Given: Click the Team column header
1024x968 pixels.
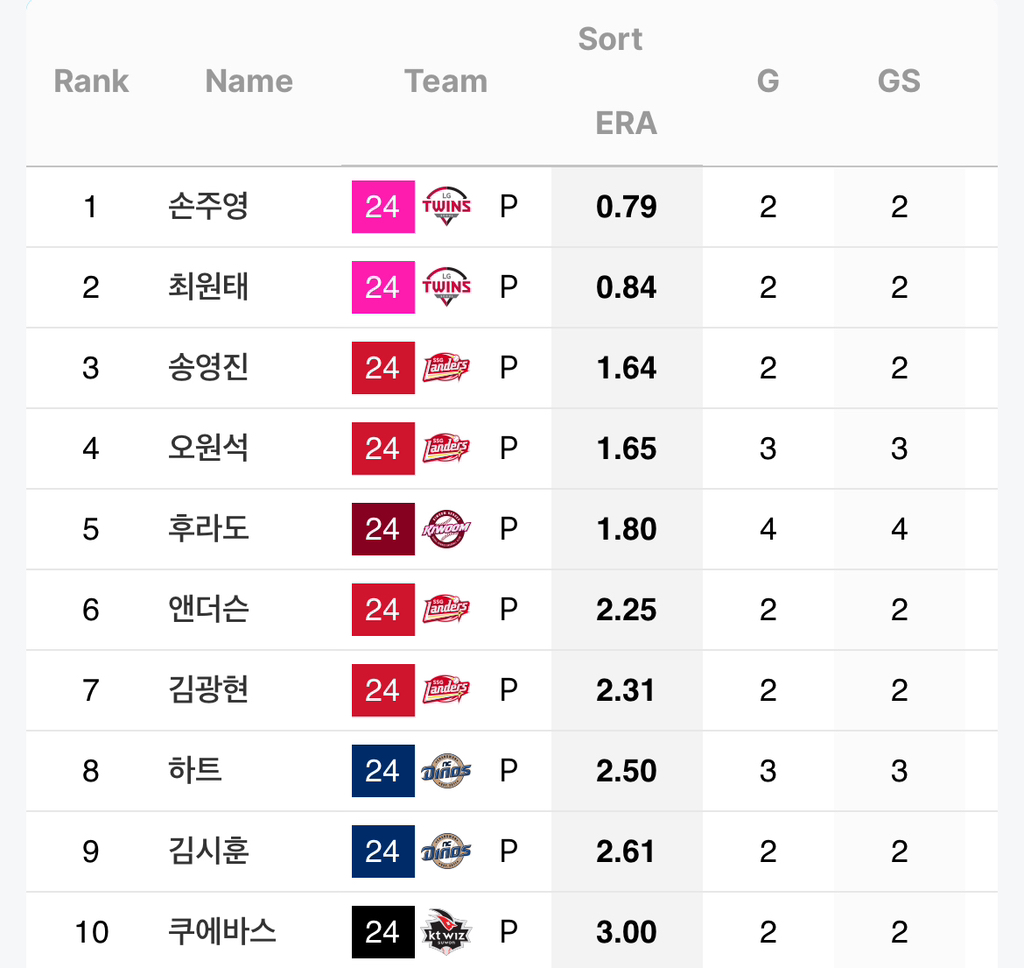Looking at the screenshot, I should (x=446, y=81).
